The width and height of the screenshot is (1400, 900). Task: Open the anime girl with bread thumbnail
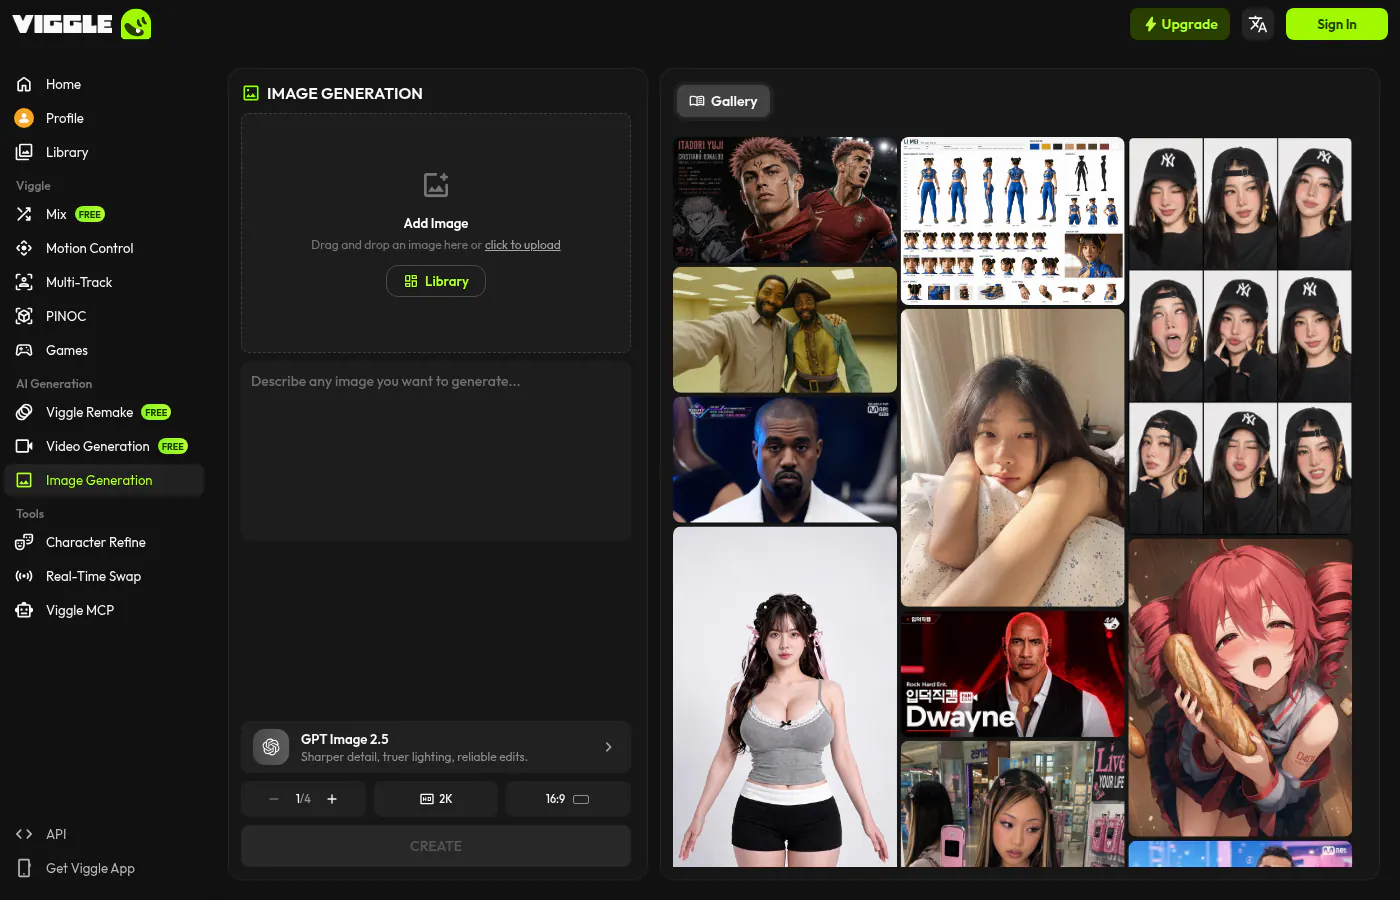pos(1240,688)
